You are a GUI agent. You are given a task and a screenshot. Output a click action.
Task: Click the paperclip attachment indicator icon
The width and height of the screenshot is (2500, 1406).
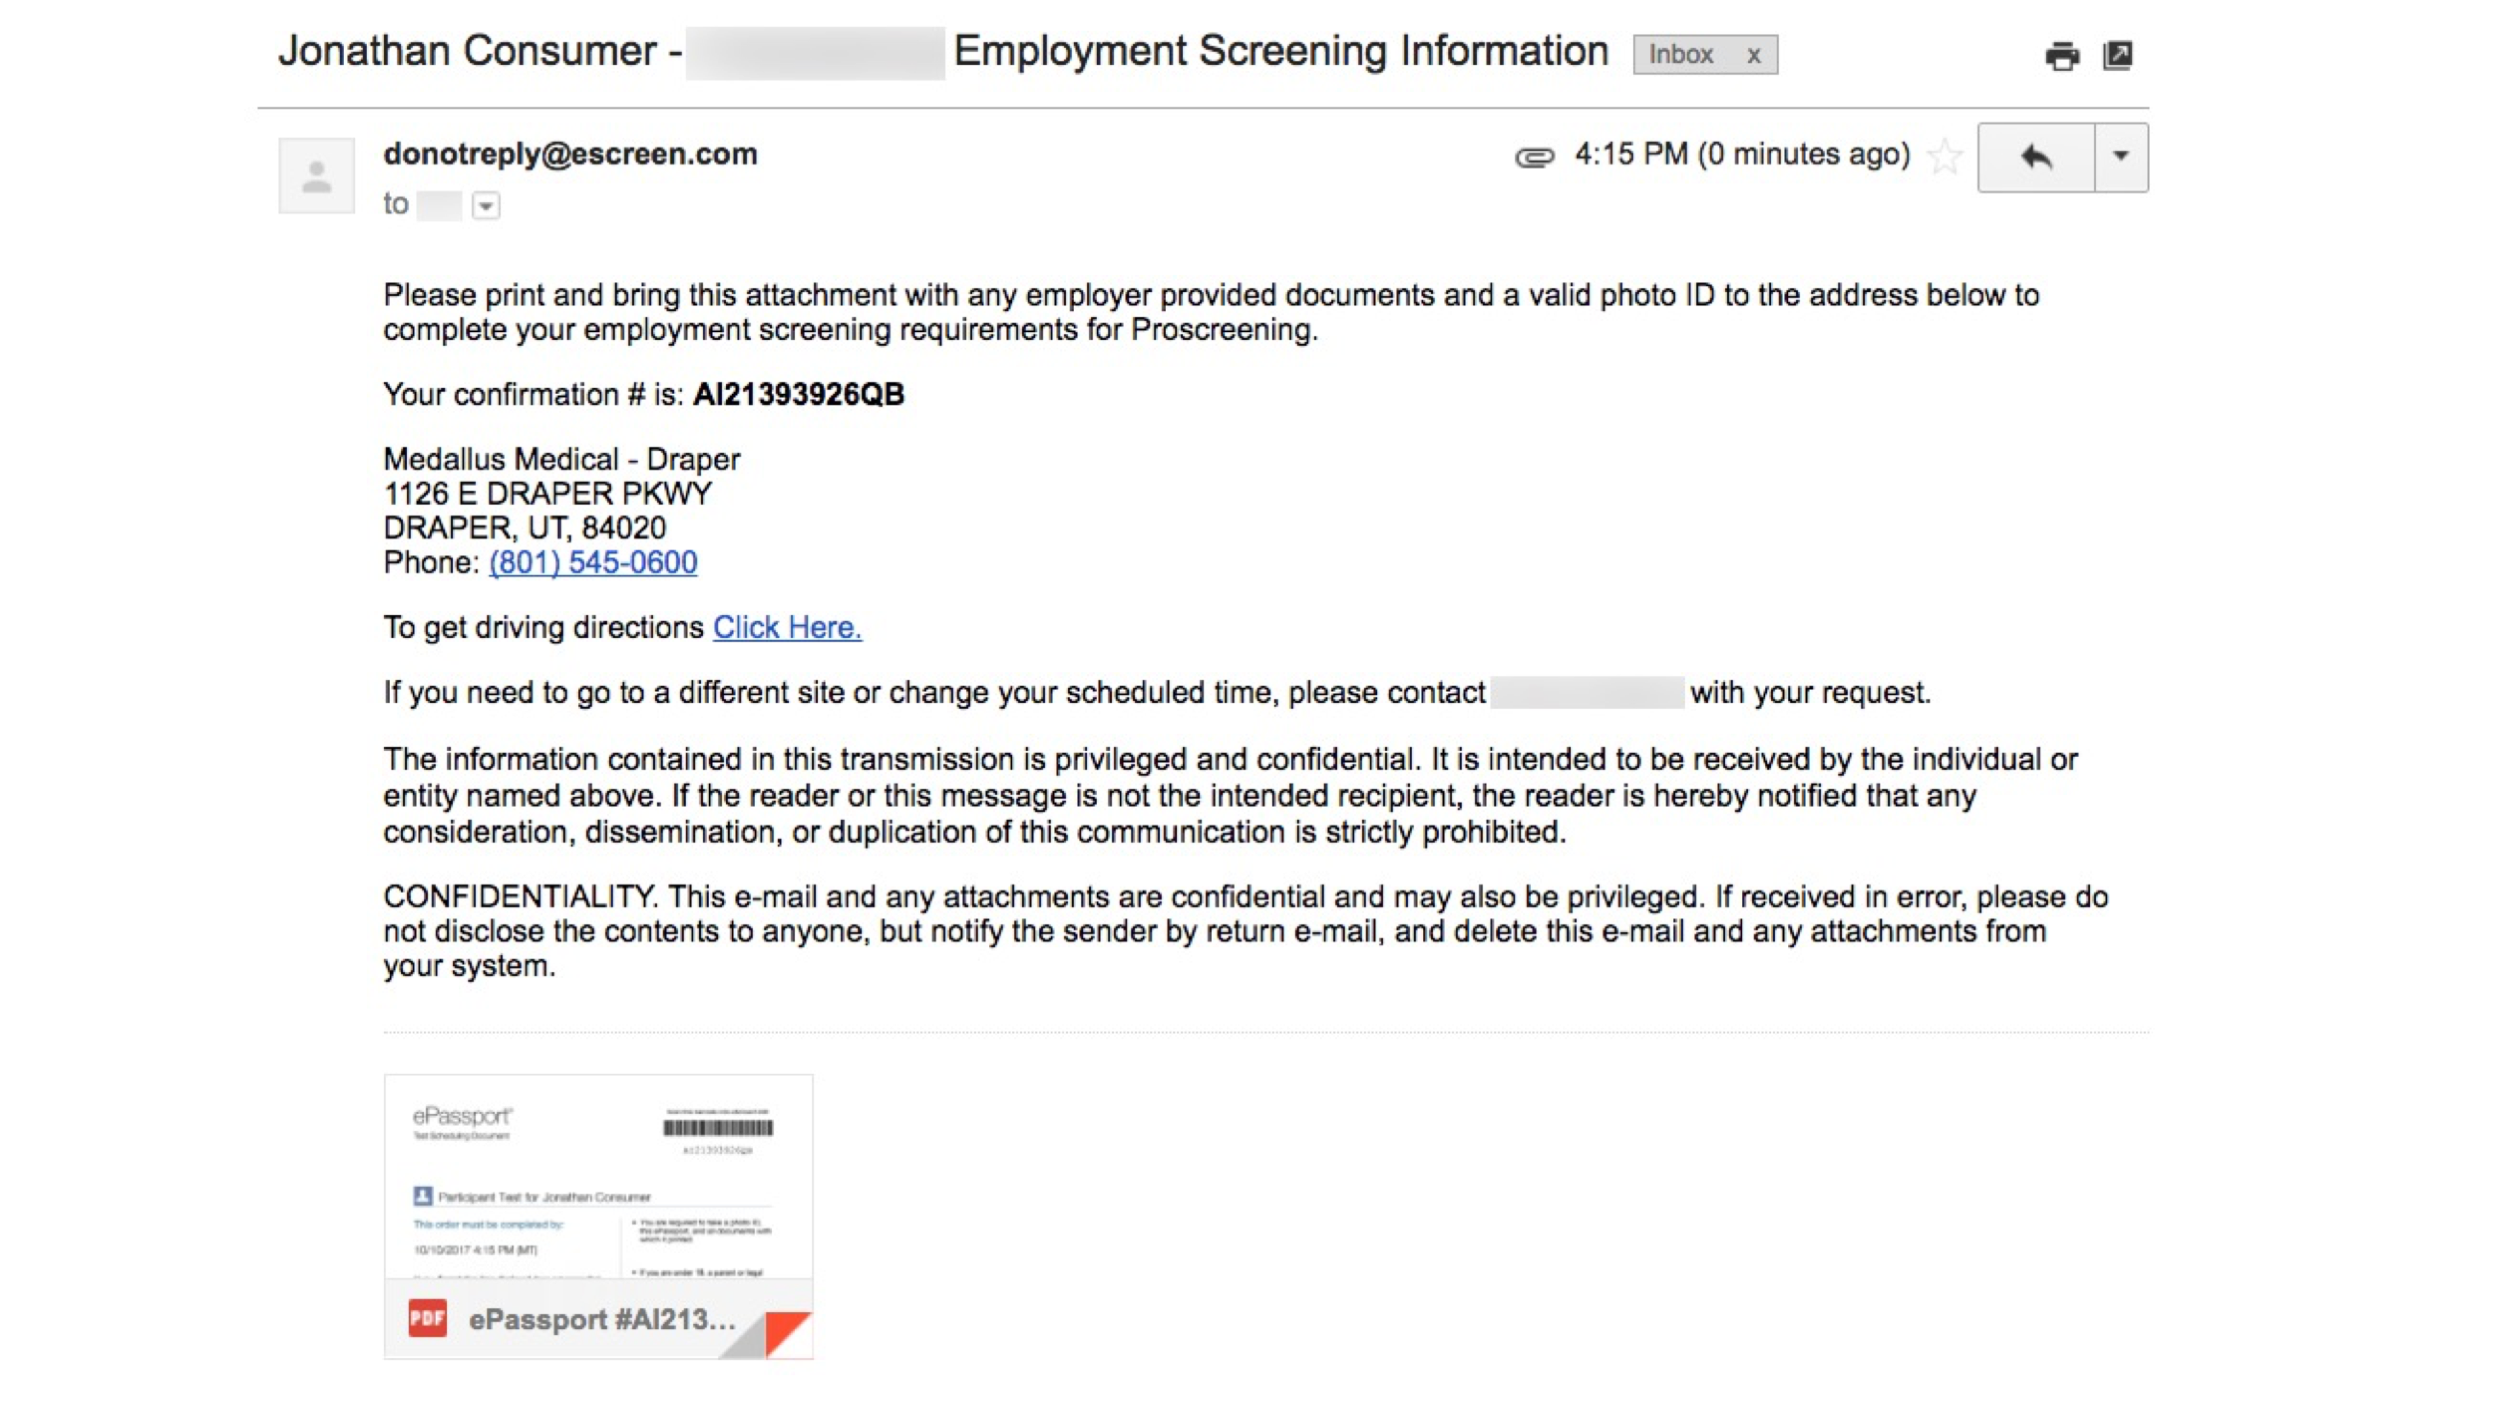(1533, 157)
